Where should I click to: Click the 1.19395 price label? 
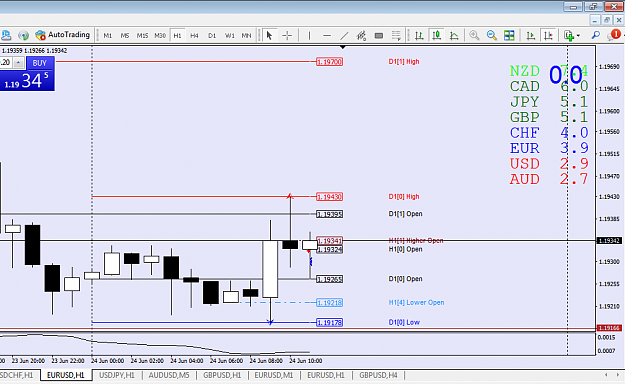coord(330,214)
